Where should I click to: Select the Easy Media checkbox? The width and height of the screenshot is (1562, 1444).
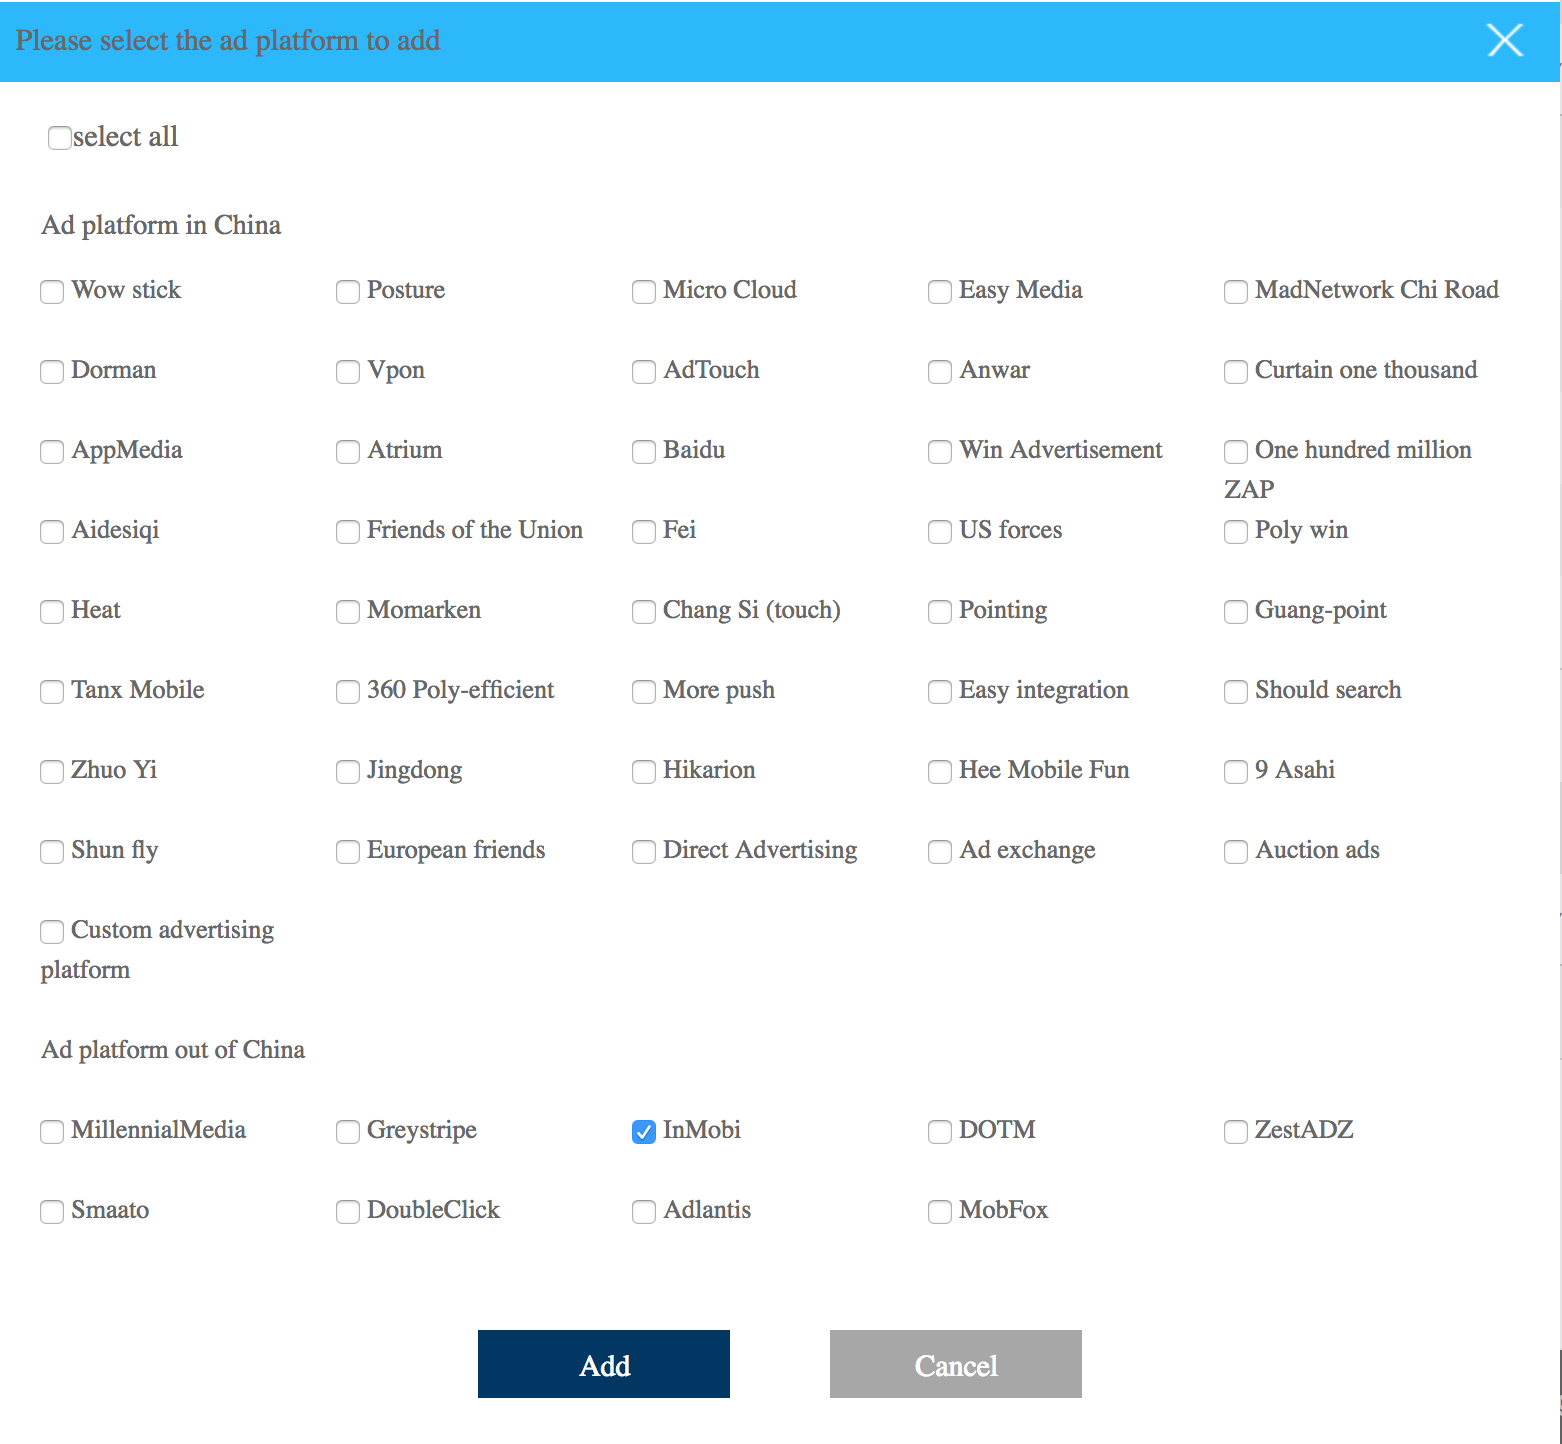click(940, 292)
